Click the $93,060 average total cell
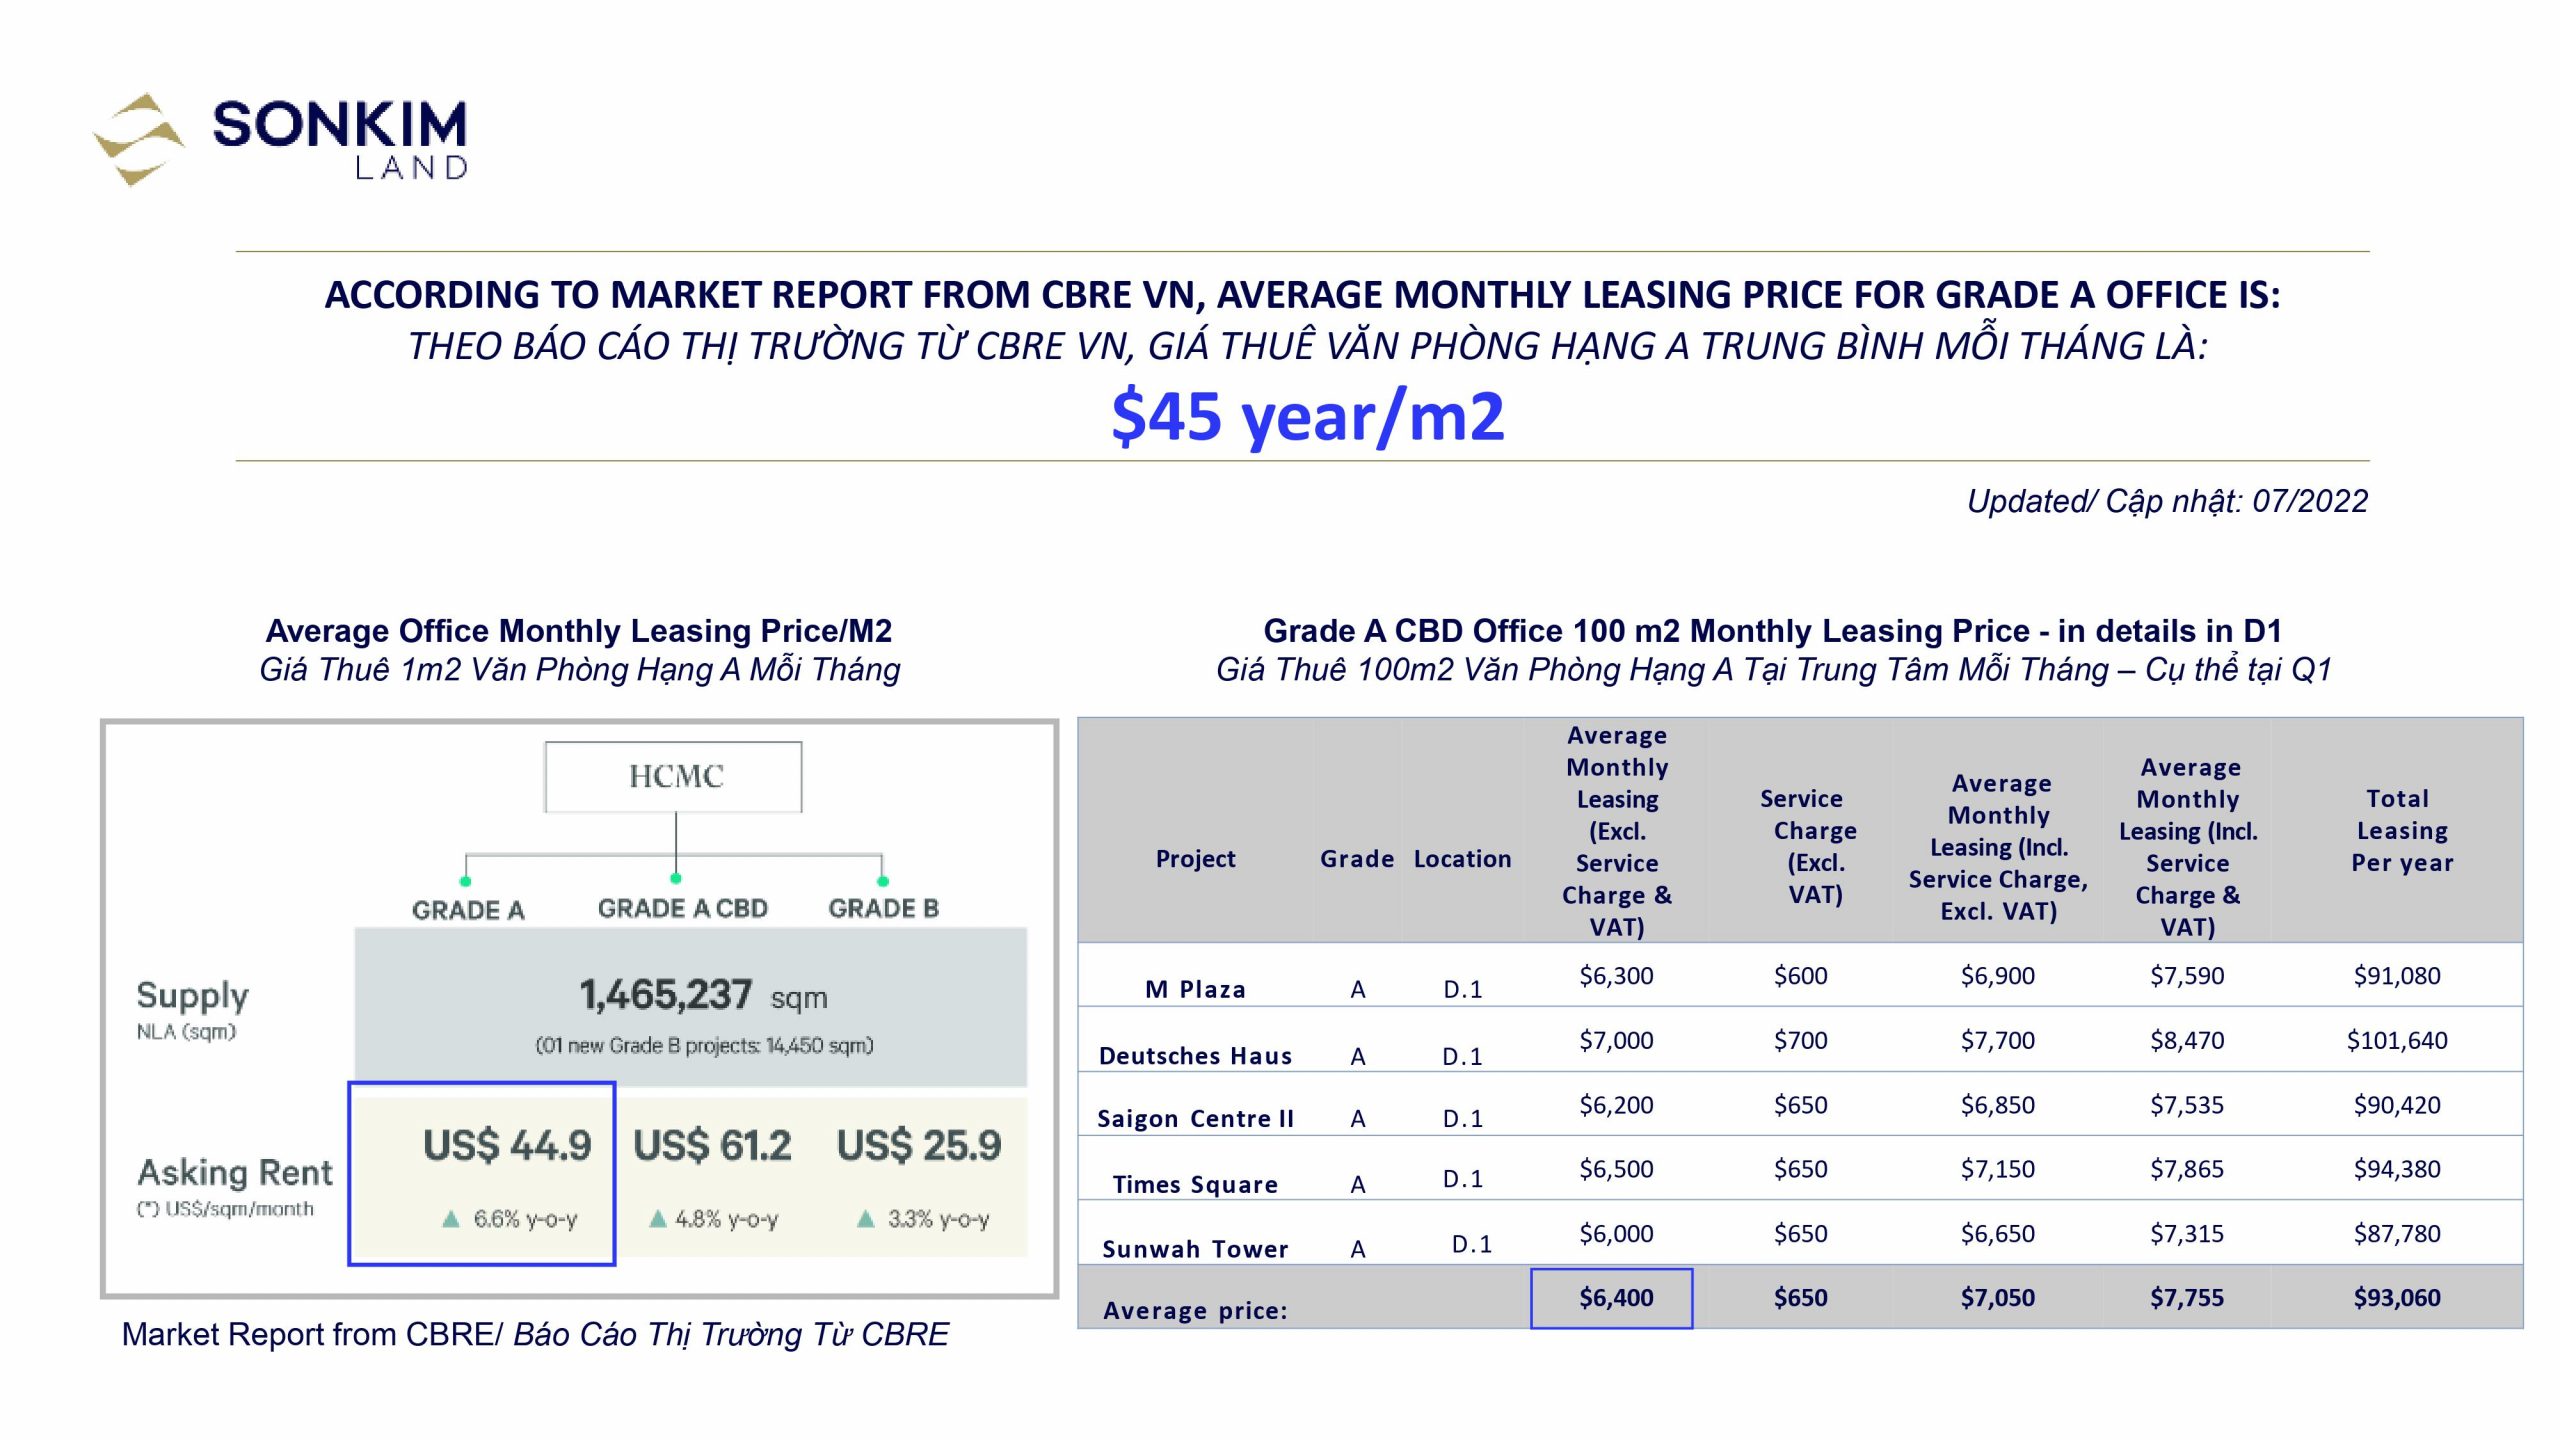This screenshot has width=2560, height=1440. coord(2396,1298)
